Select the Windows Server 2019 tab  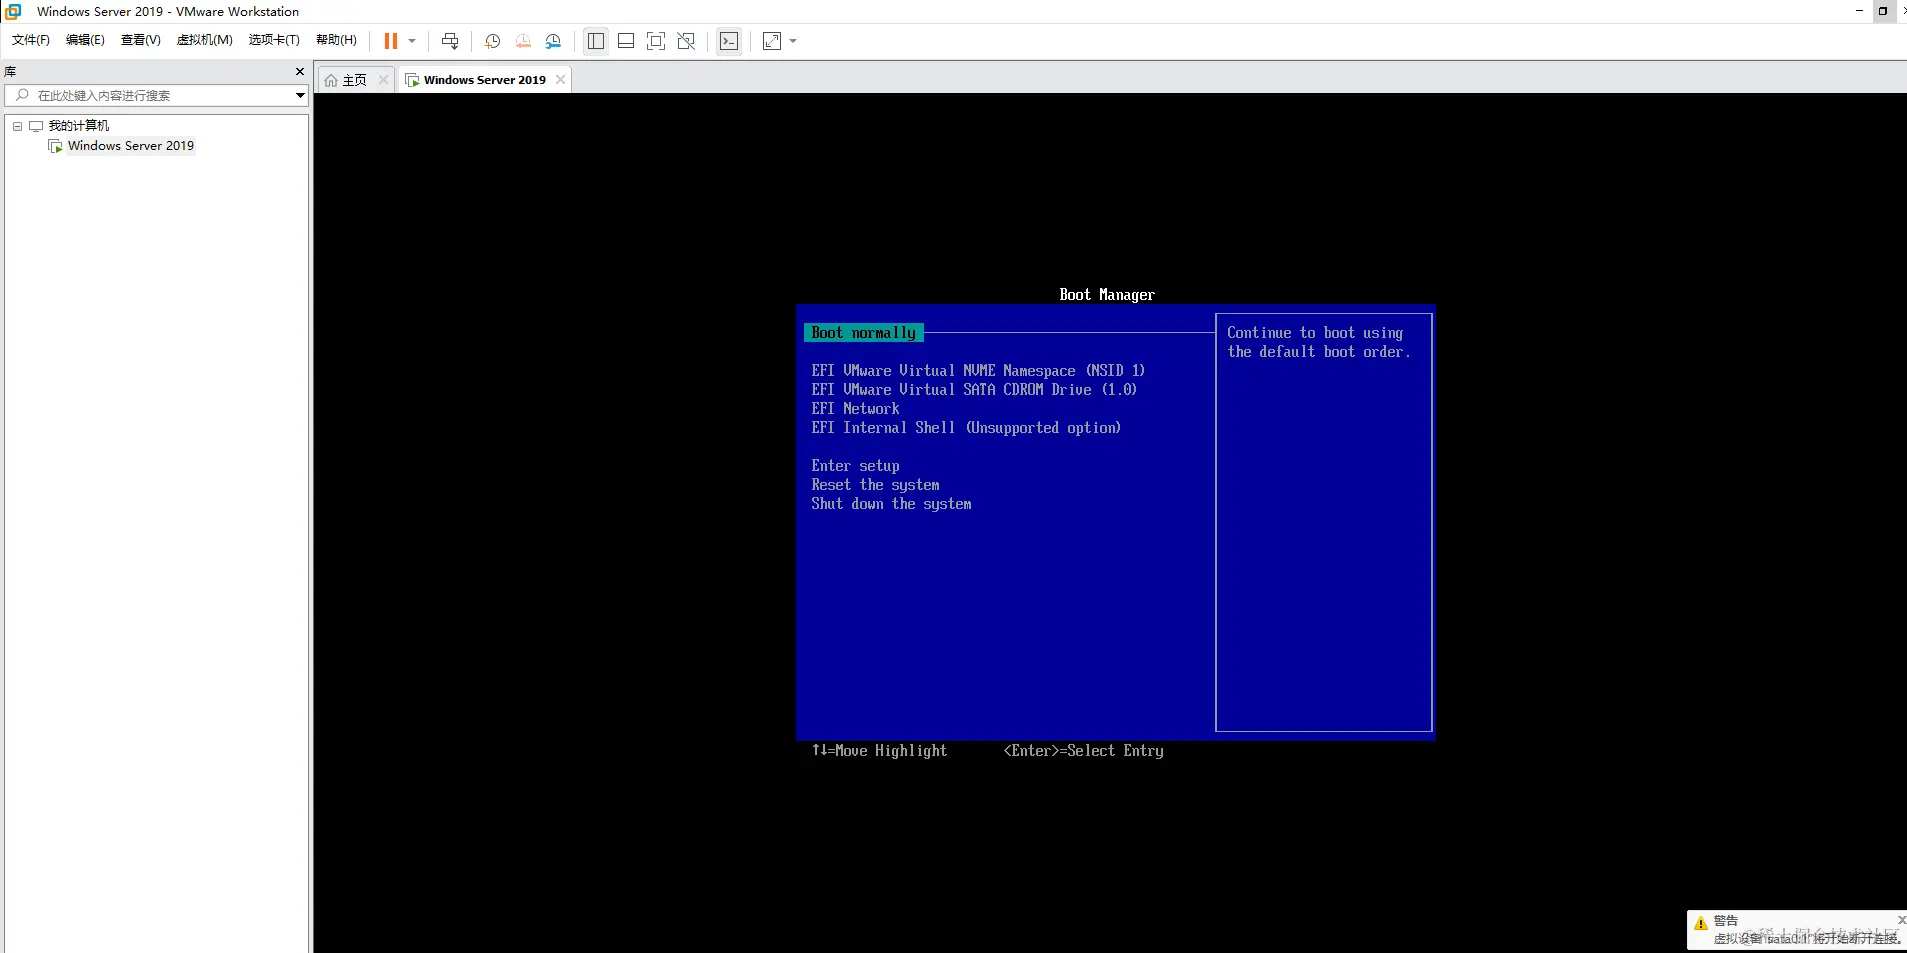pos(485,80)
